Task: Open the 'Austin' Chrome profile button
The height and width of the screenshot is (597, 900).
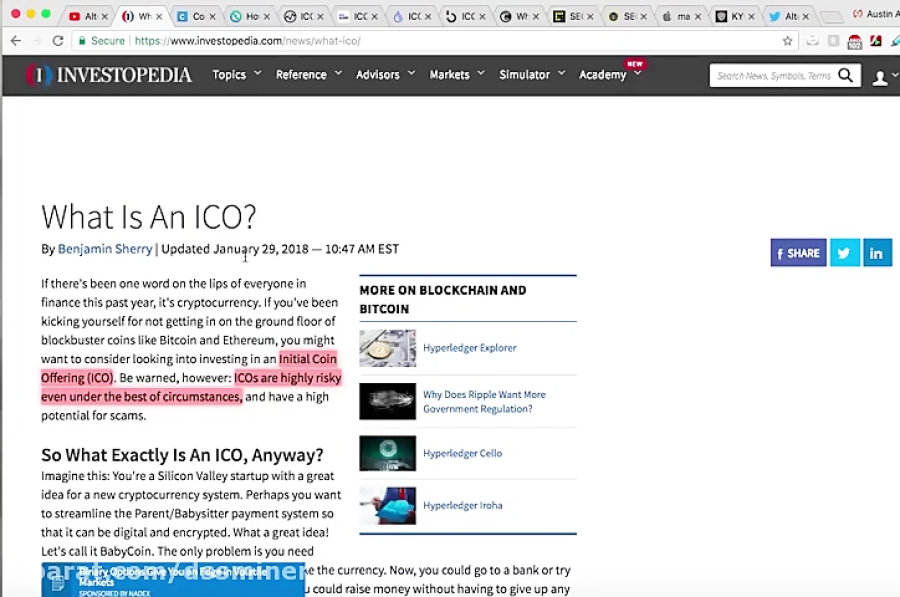Action: 875,14
